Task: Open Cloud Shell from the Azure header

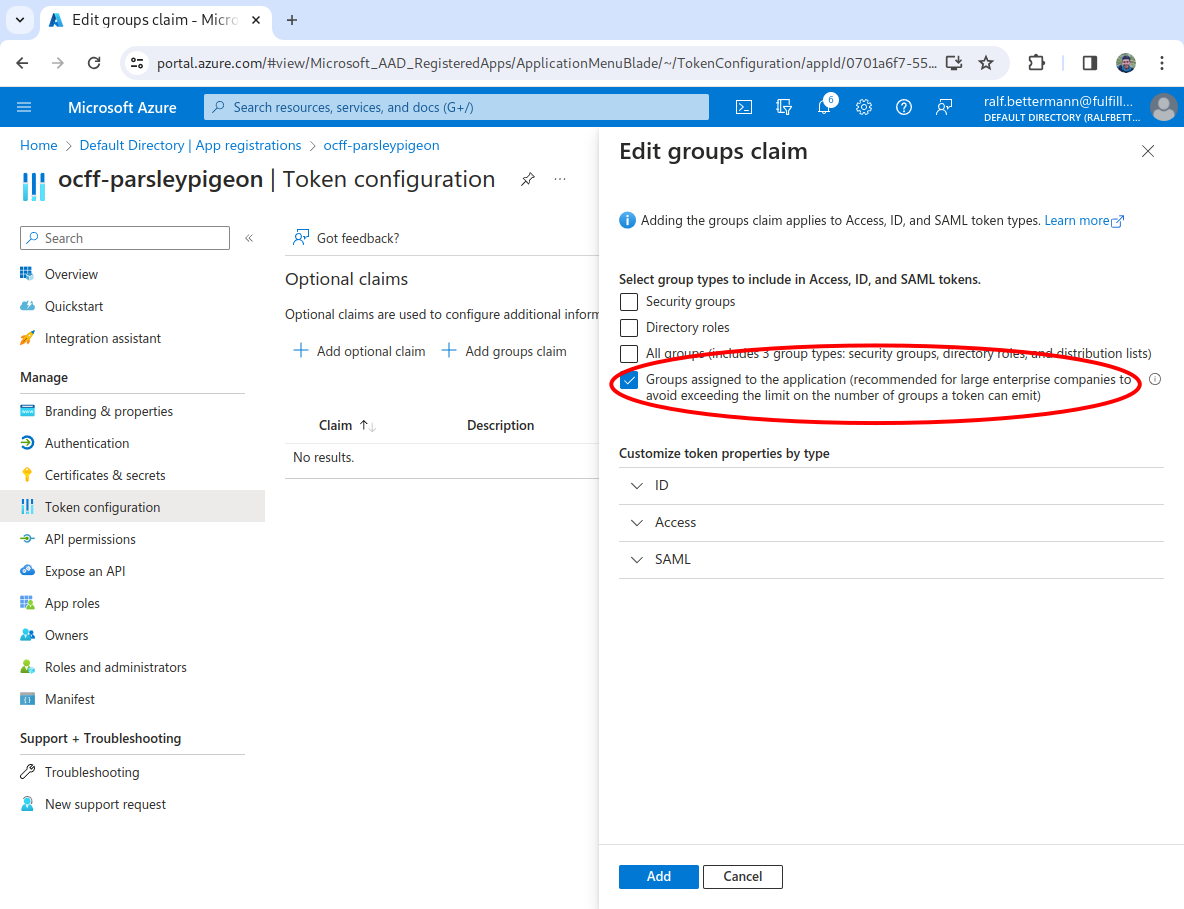Action: tap(744, 107)
